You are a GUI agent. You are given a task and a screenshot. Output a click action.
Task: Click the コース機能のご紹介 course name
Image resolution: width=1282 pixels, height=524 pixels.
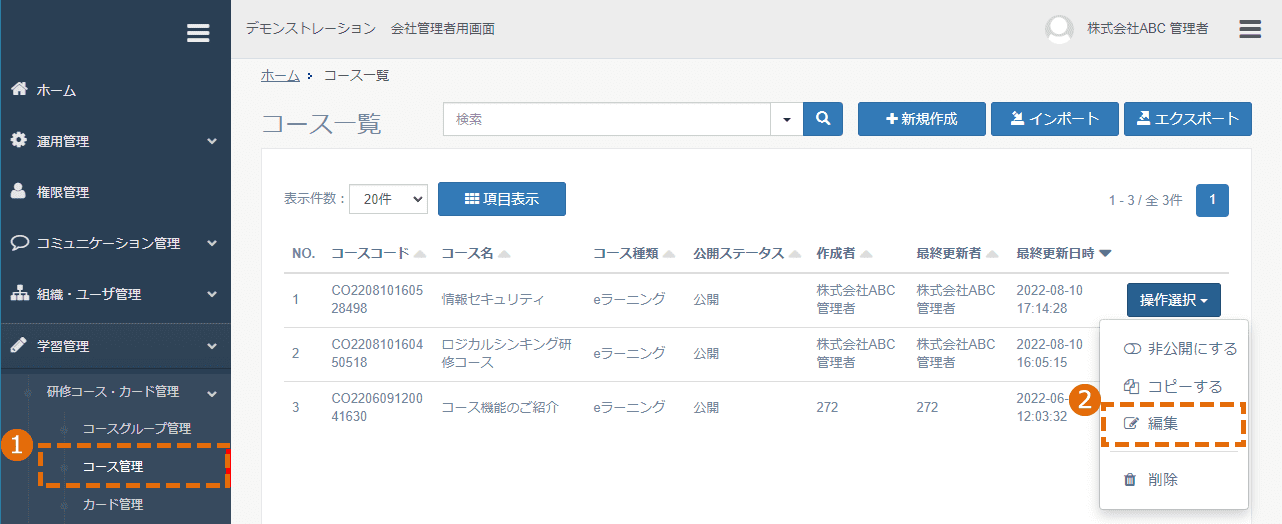point(499,407)
